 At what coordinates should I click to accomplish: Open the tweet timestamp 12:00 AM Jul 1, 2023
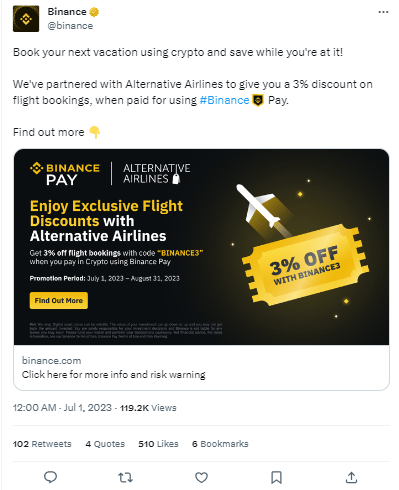62,408
